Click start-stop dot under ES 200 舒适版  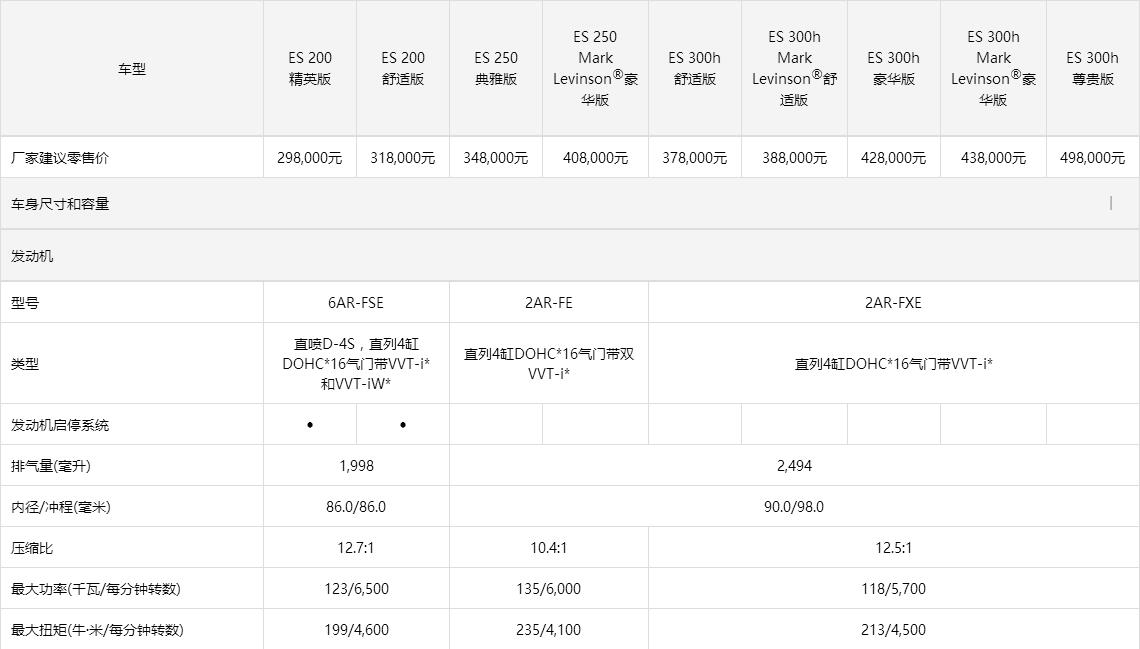403,425
